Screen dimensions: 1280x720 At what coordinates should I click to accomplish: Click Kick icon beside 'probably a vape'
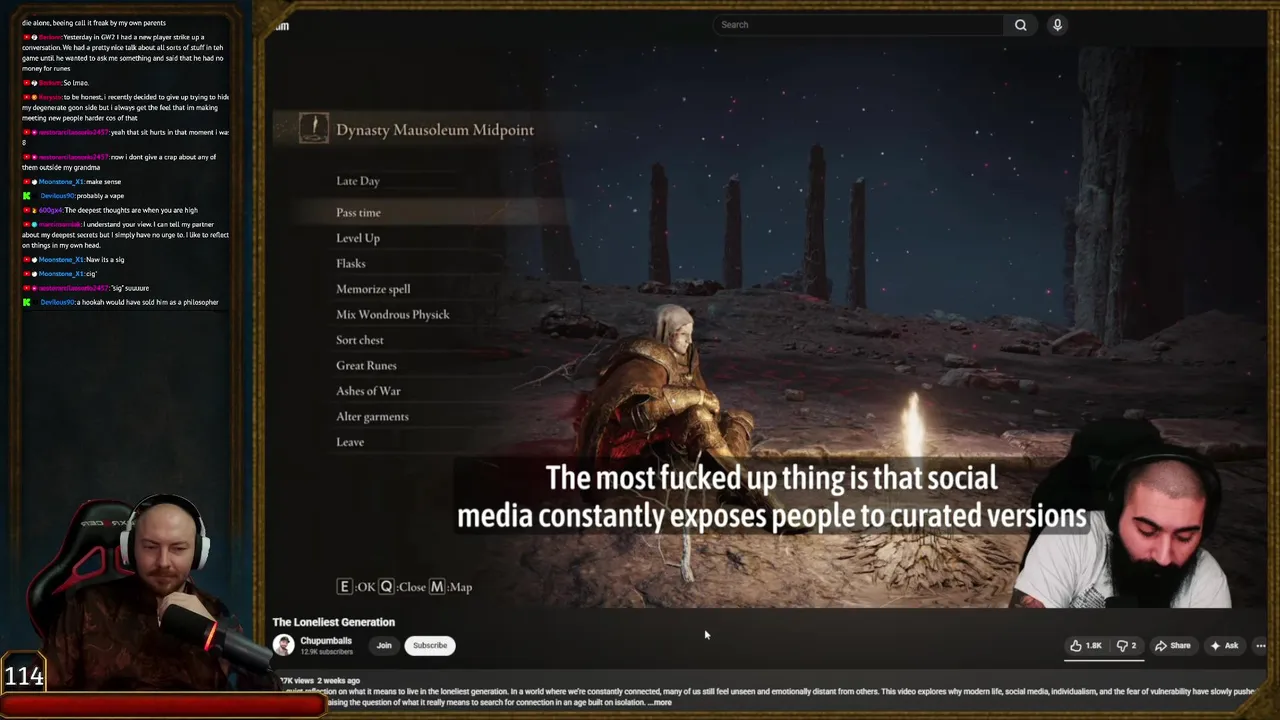pos(27,196)
